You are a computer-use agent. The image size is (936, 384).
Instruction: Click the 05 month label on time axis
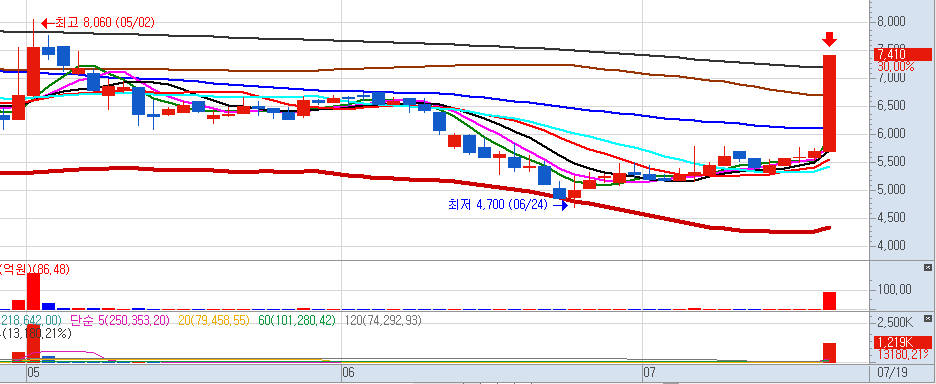33,373
